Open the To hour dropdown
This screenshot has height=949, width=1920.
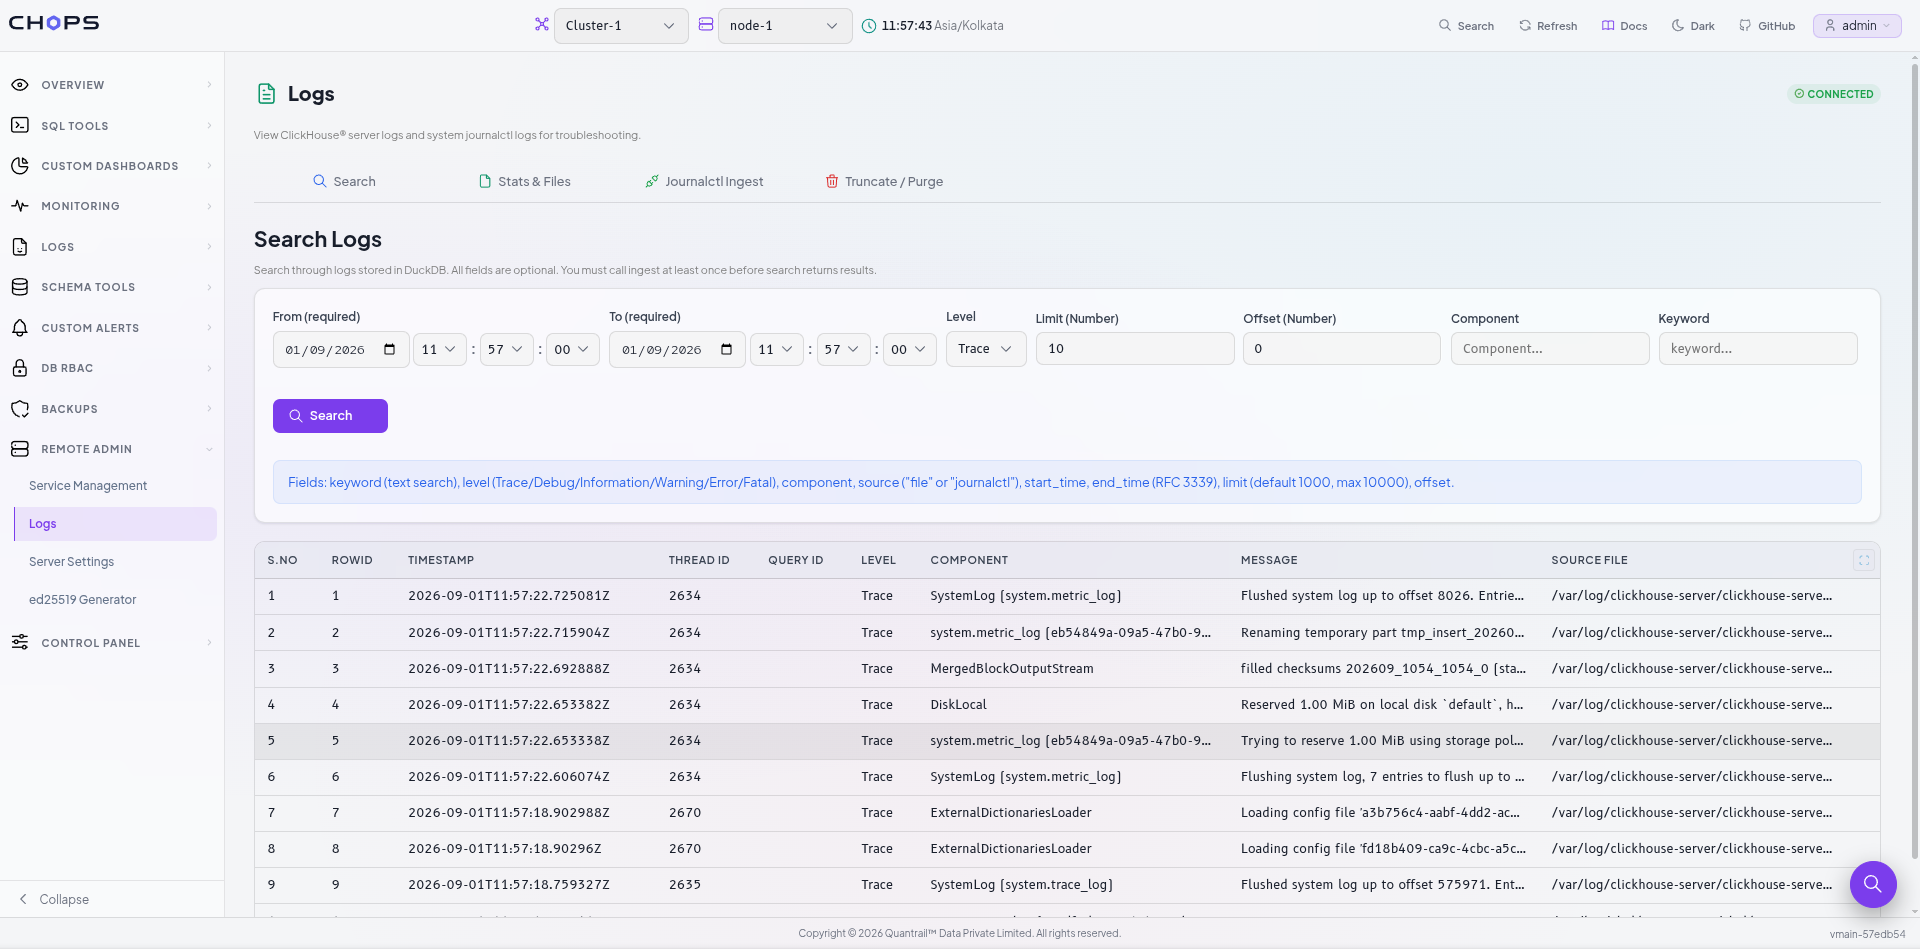777,349
